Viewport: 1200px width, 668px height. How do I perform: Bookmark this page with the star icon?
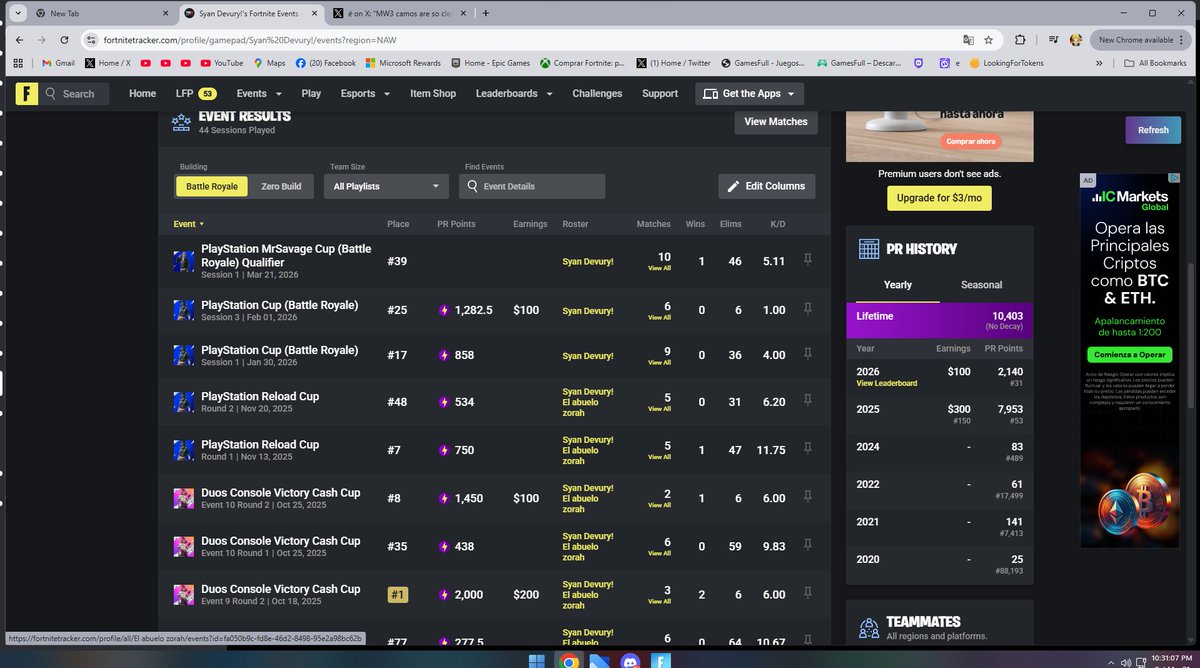989,40
